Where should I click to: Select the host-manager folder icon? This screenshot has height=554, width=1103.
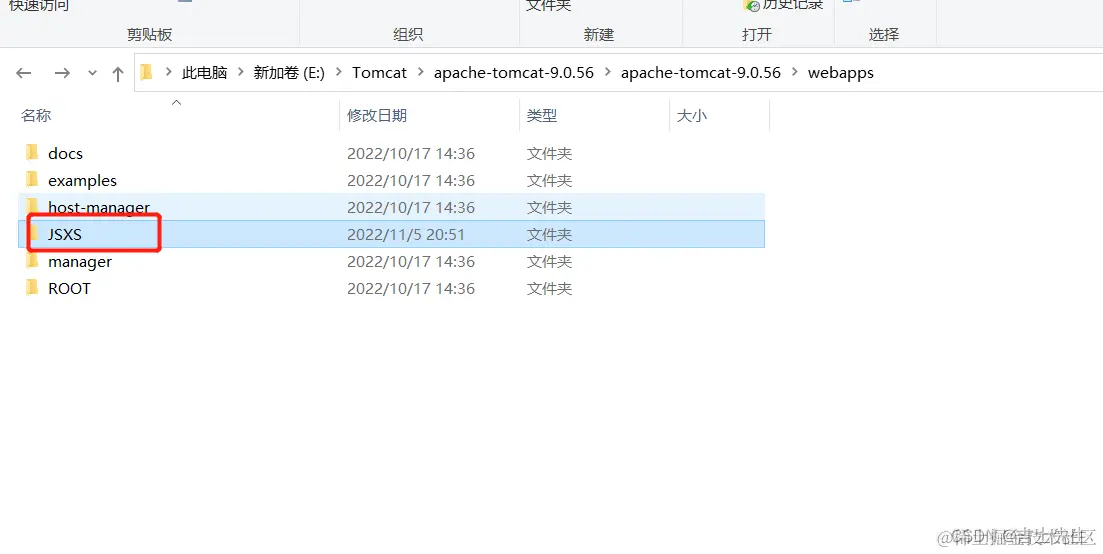point(32,206)
